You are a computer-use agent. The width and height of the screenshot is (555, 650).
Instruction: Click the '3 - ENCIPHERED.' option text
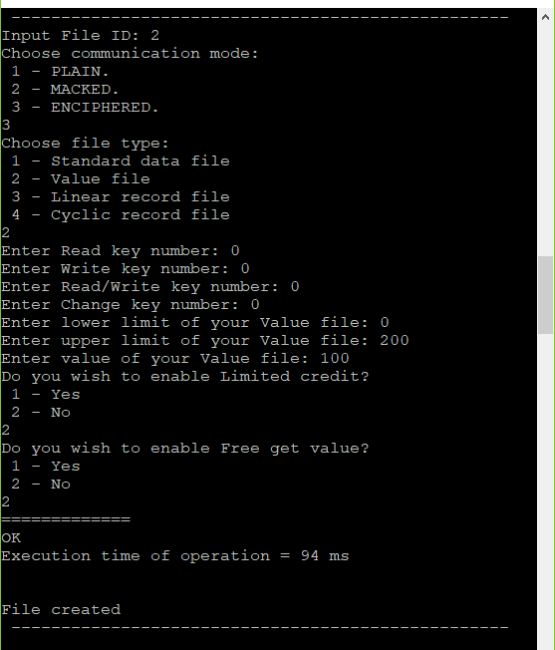(85, 107)
